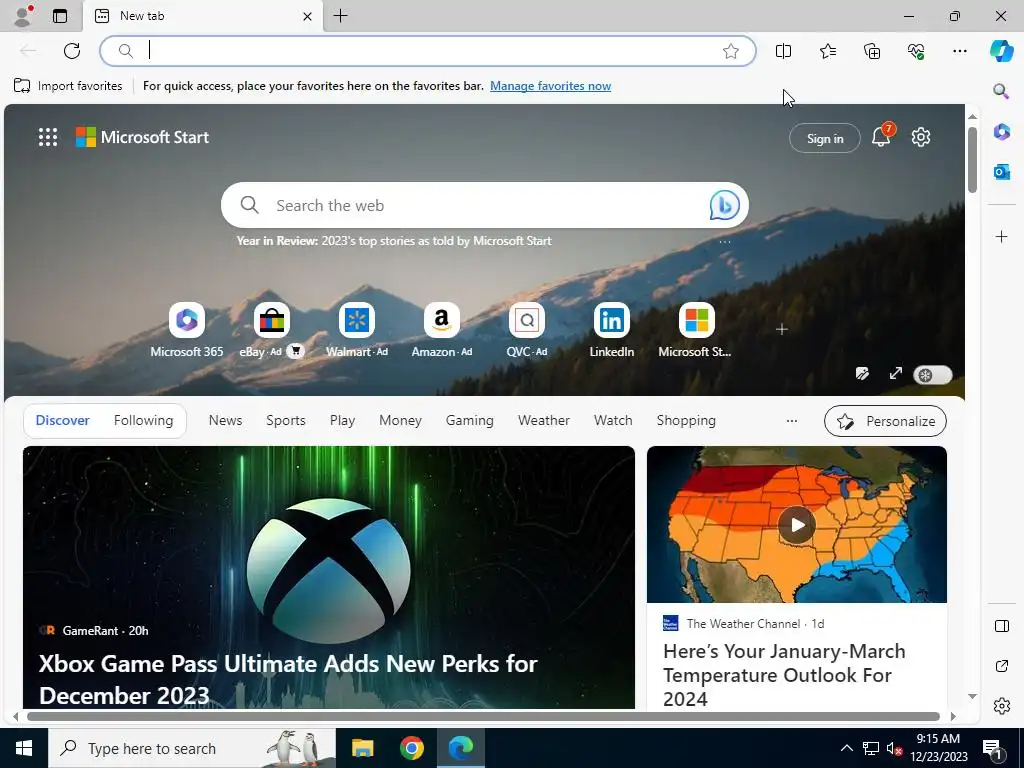Open Walmart quick link

[357, 330]
